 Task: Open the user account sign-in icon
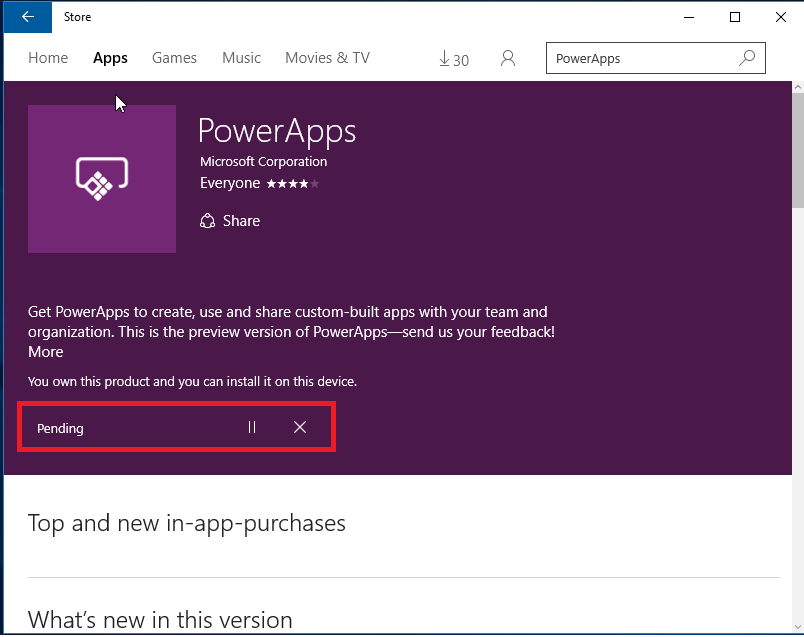pos(508,58)
